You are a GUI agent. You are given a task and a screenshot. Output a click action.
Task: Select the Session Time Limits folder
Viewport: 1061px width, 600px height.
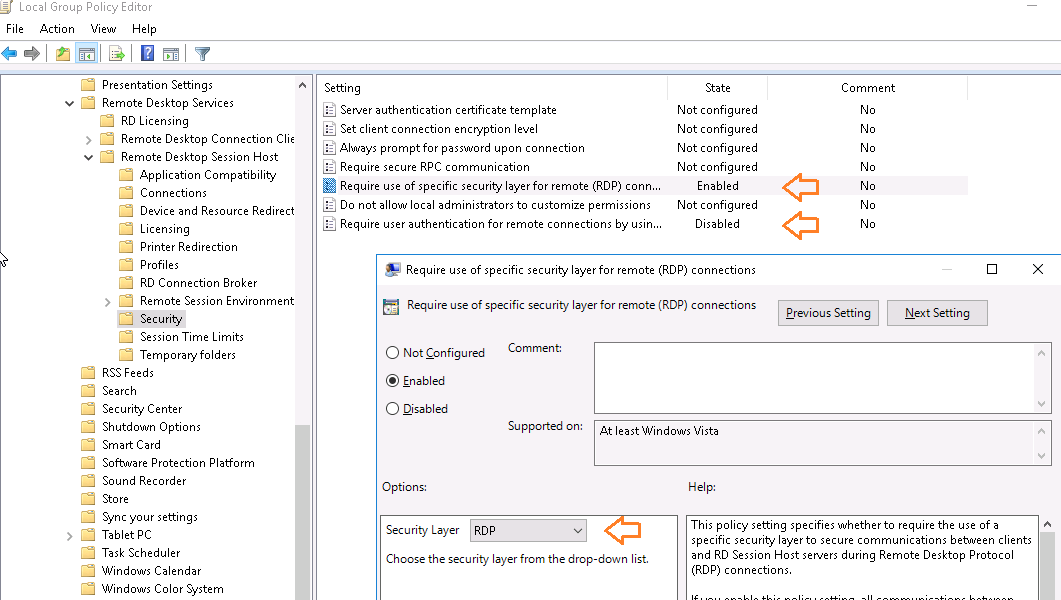click(191, 337)
